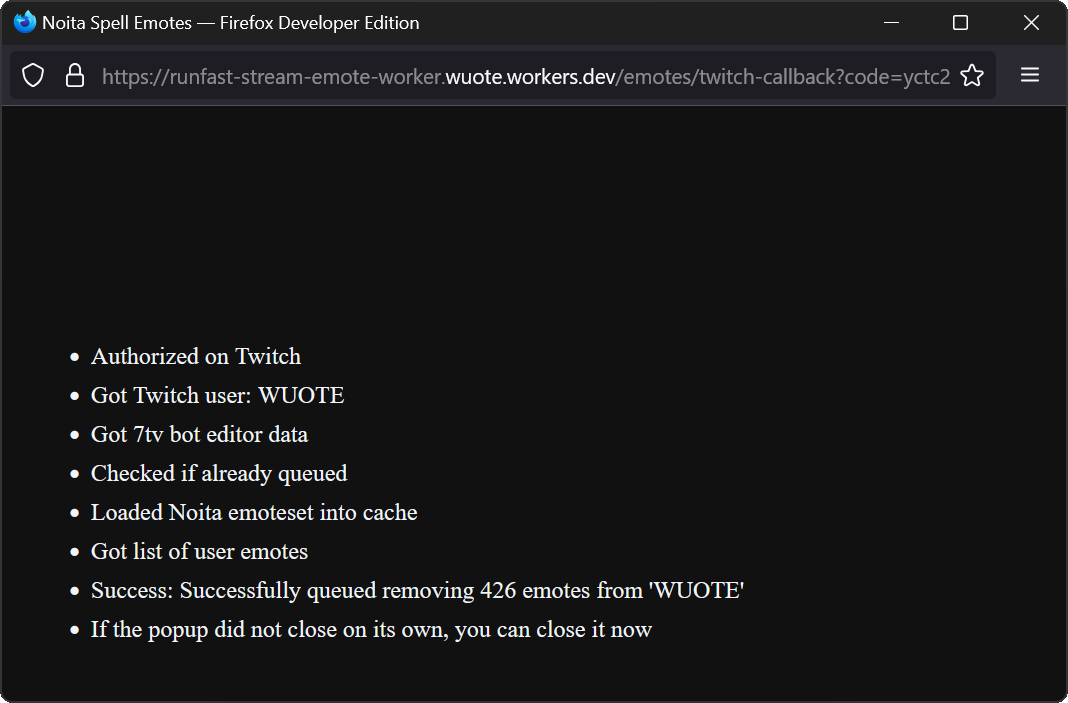Select the 'Got Twitch user: WUOTE' text
The height and width of the screenshot is (703, 1068).
(x=217, y=396)
